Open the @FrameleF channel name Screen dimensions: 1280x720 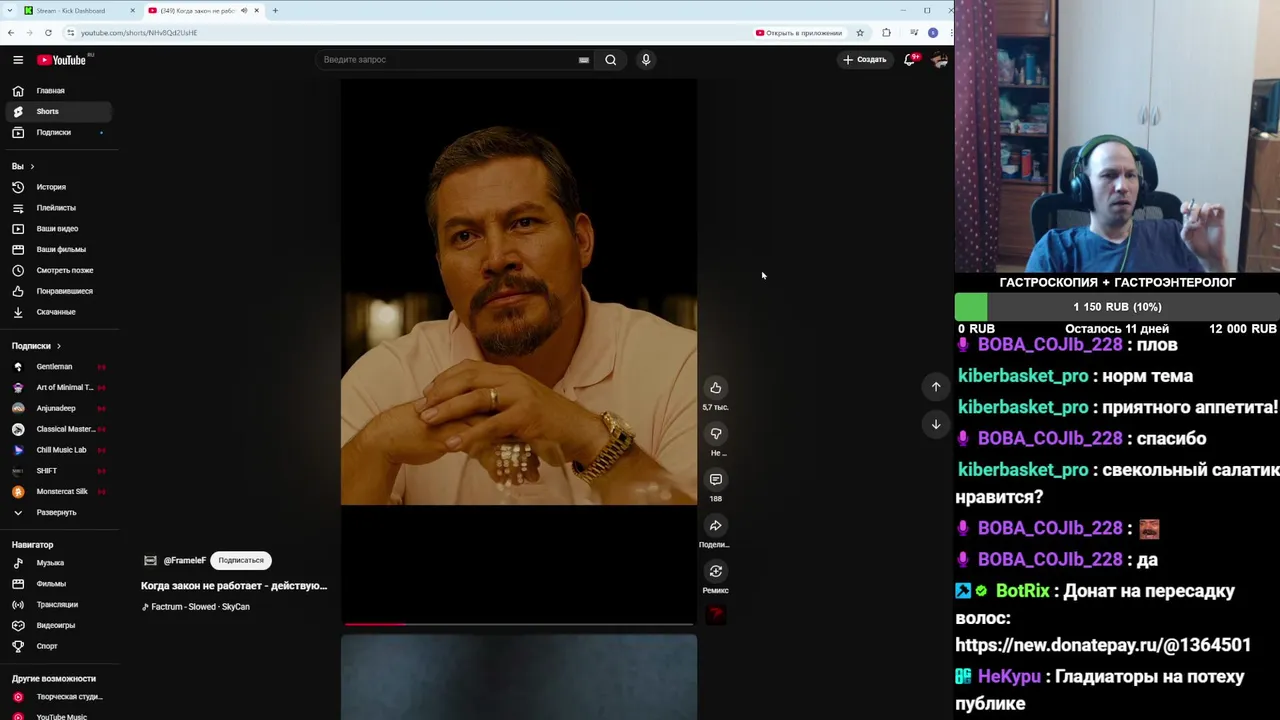(184, 561)
